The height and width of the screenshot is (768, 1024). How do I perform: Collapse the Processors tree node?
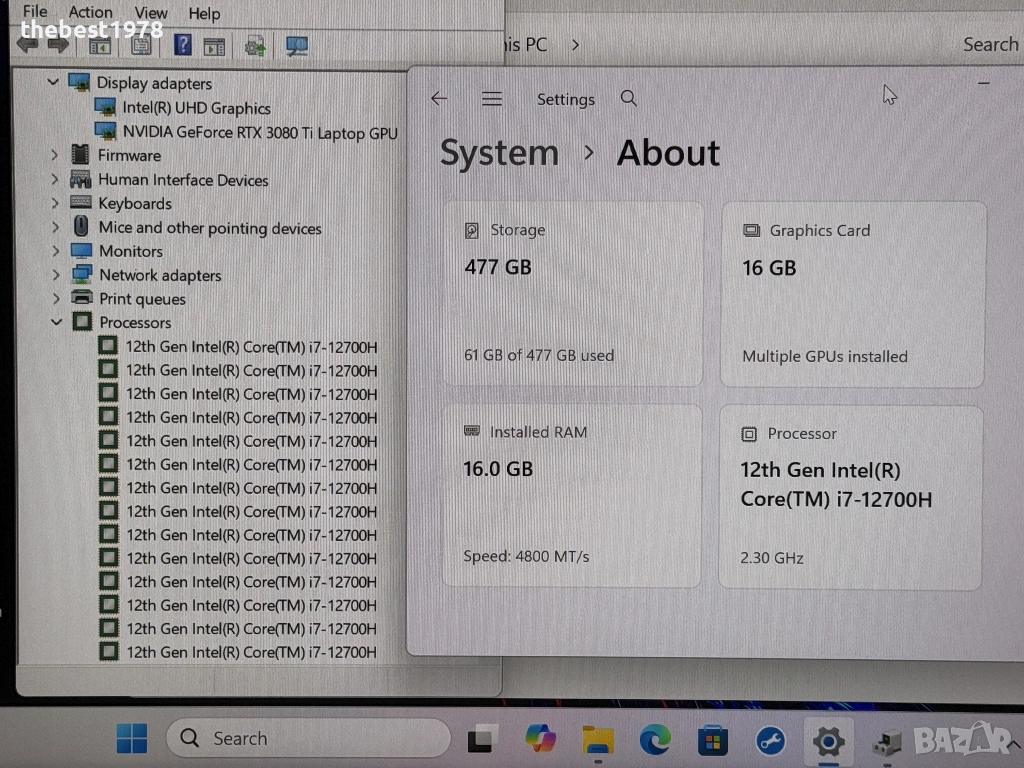tap(55, 322)
